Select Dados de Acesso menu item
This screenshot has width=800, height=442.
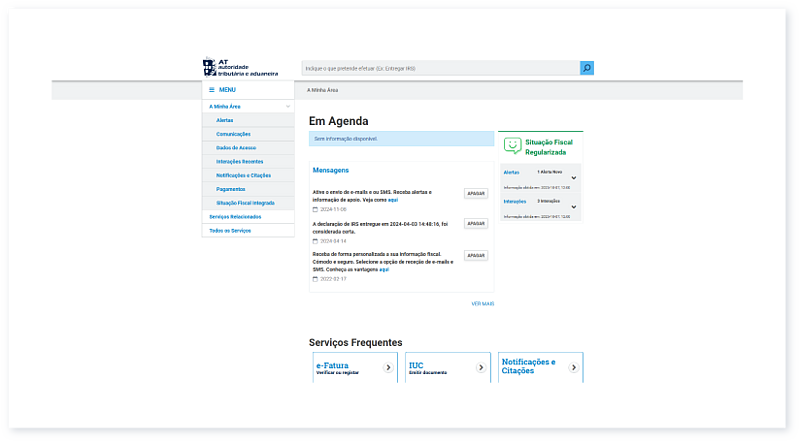235,147
